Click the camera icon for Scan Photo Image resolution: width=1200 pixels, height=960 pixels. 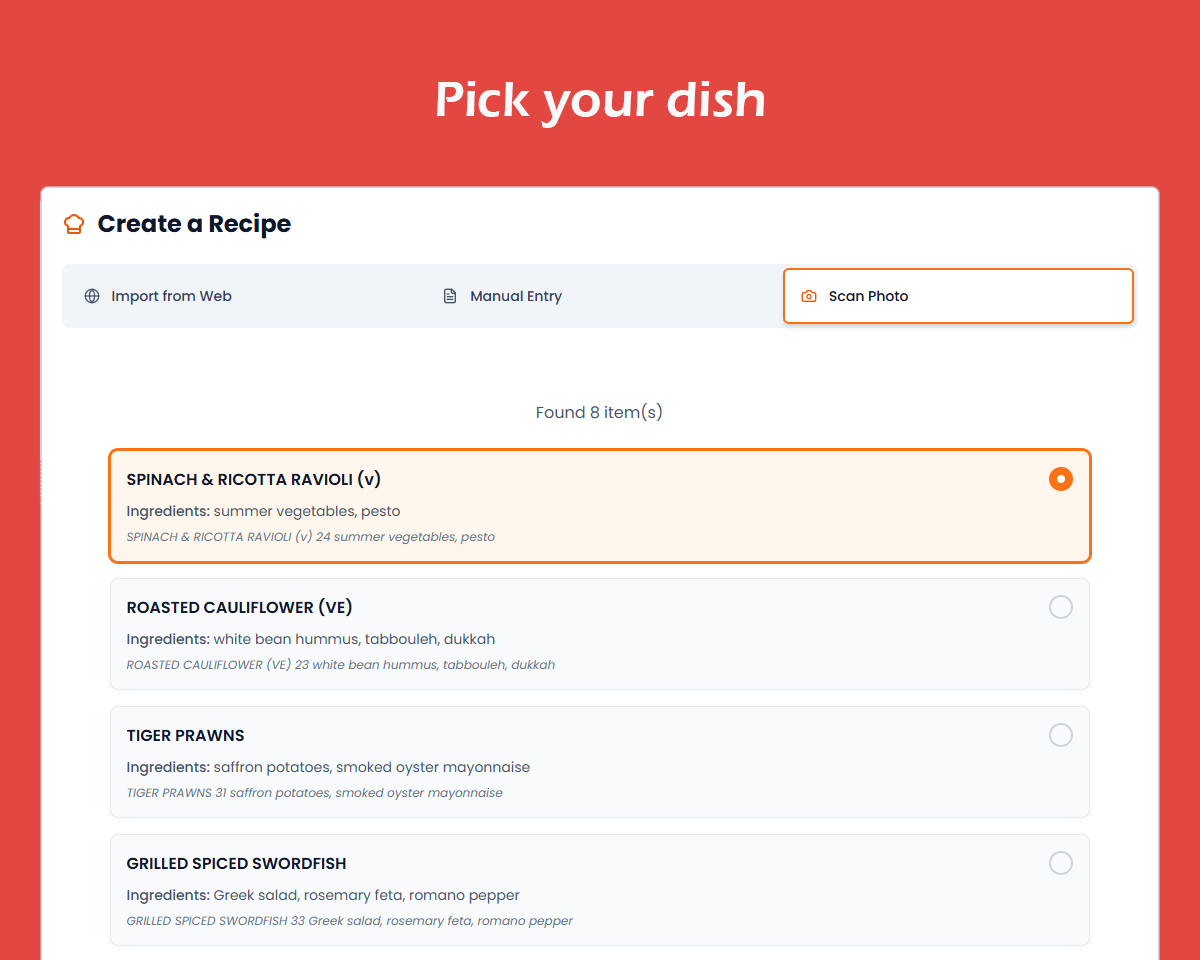pyautogui.click(x=809, y=296)
